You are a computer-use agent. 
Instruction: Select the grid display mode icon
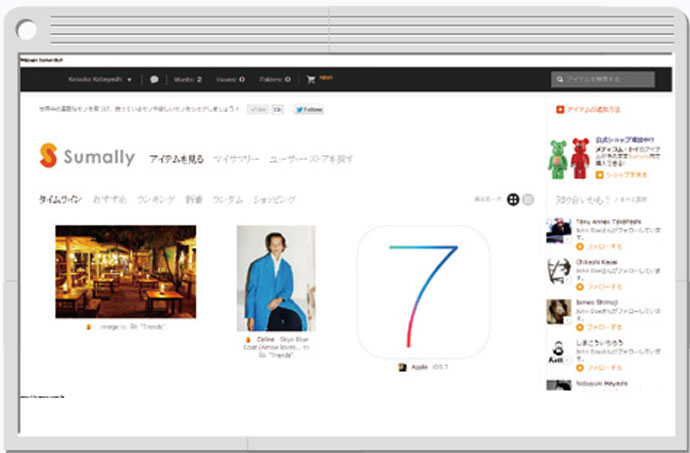(x=513, y=199)
